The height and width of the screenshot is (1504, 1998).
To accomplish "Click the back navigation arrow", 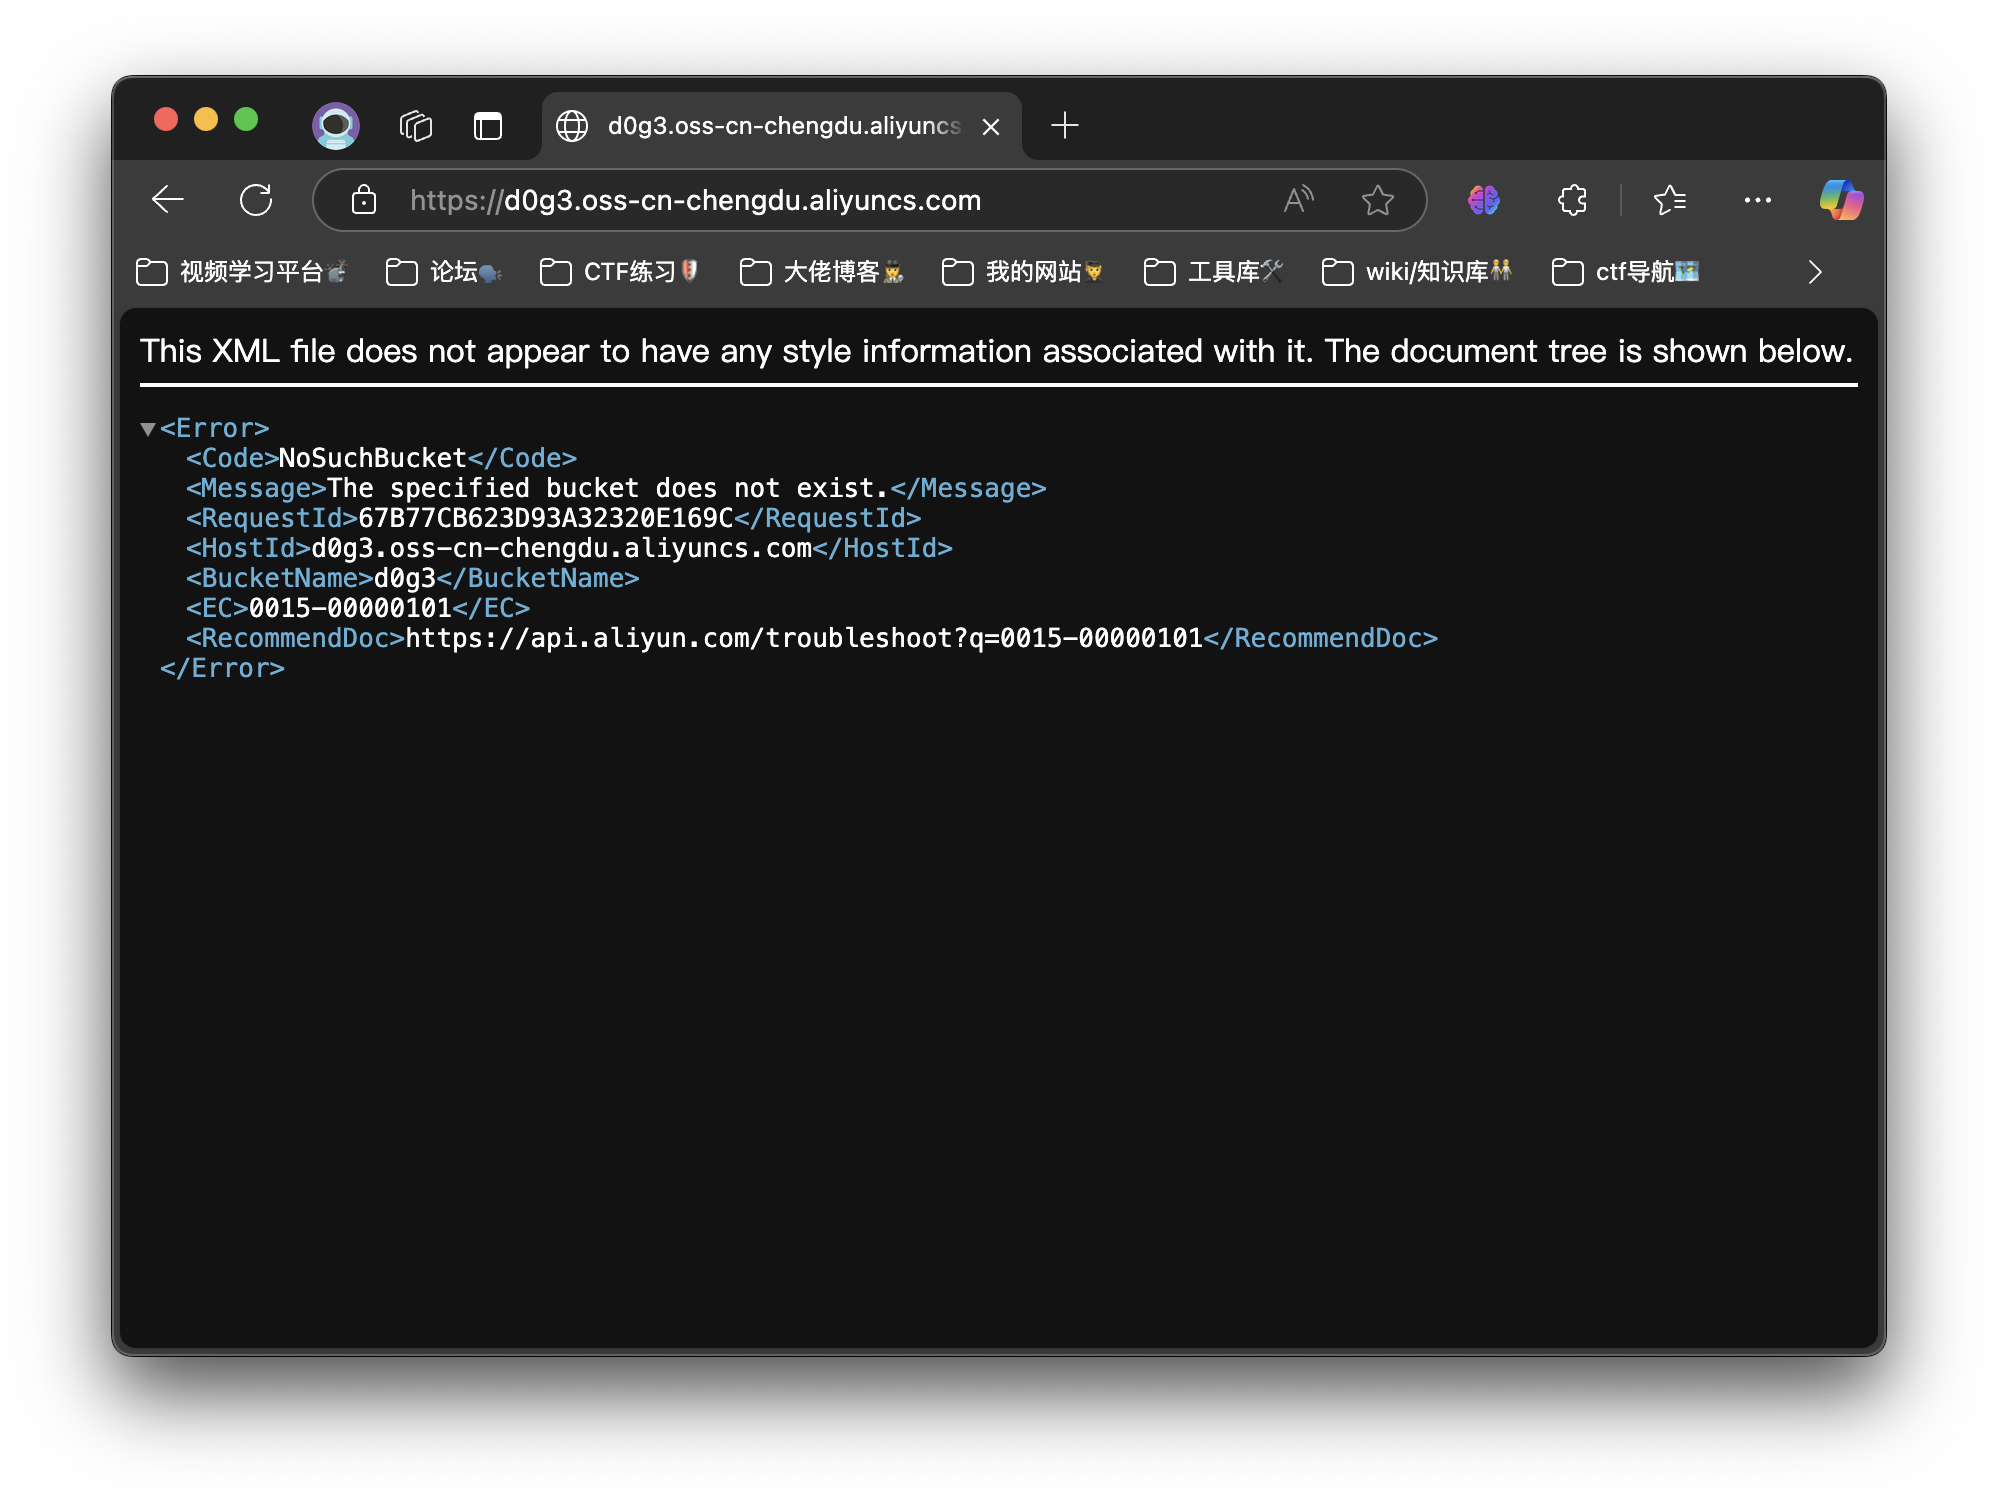I will coord(168,200).
